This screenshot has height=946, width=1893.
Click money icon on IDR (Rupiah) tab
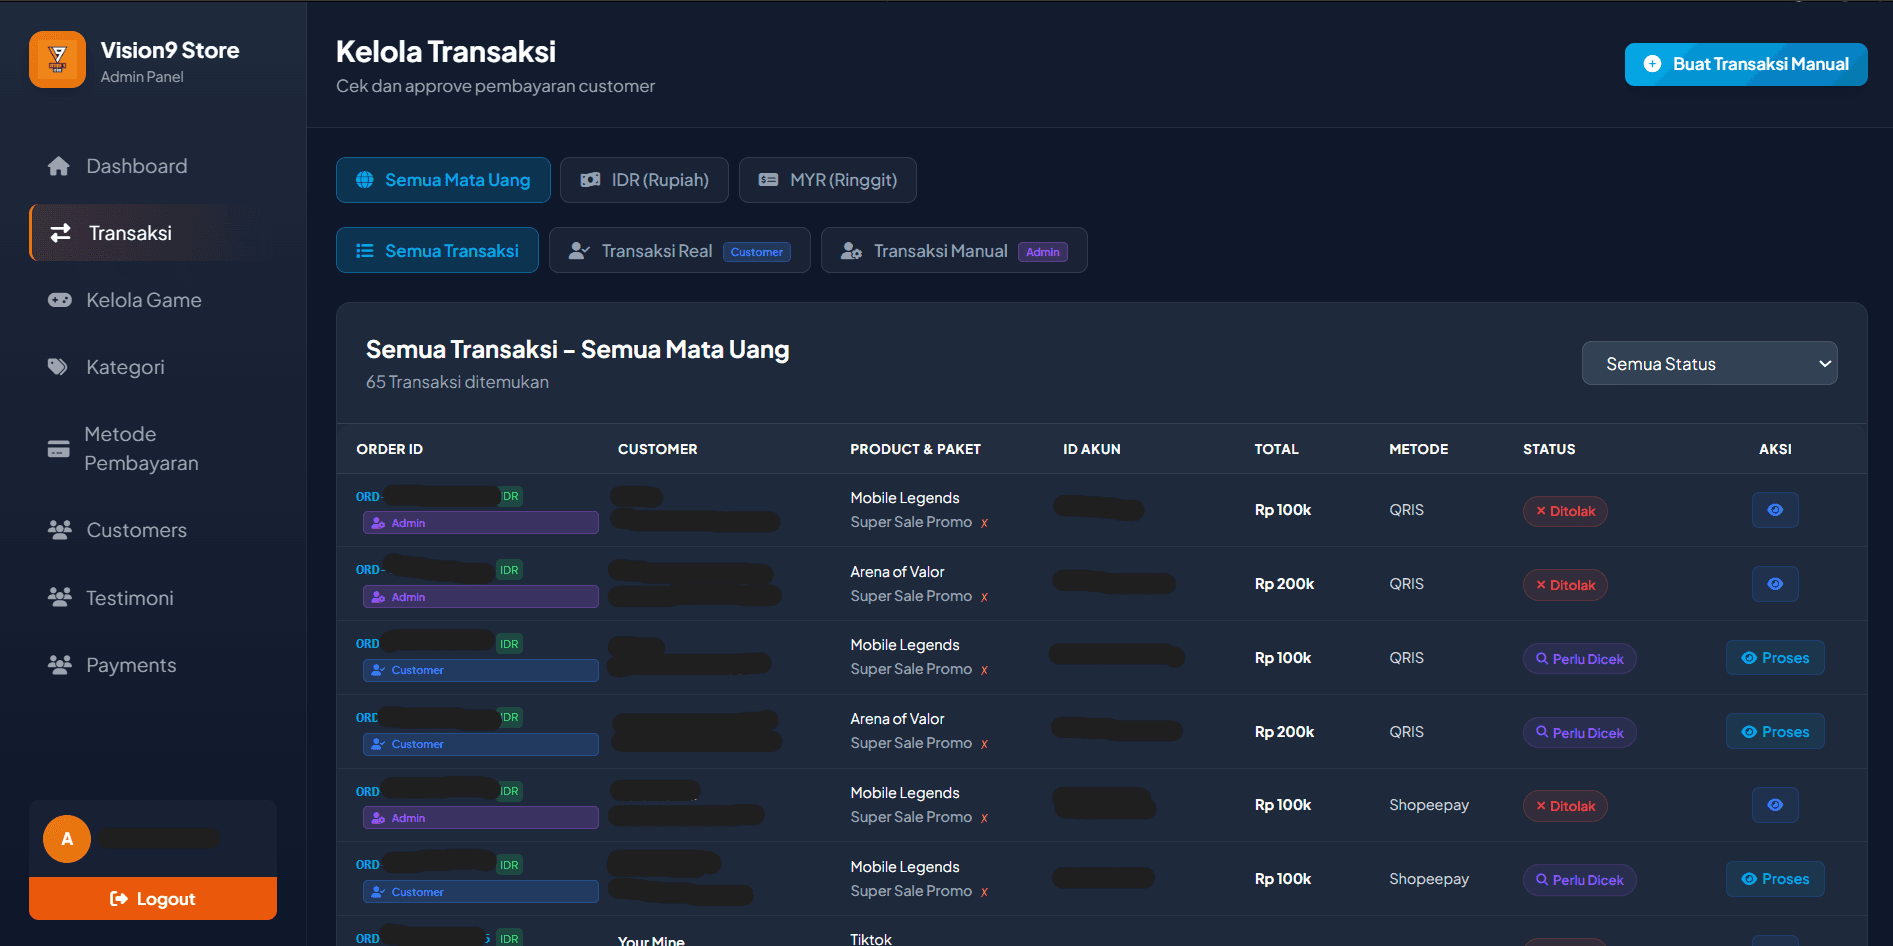[x=591, y=180]
